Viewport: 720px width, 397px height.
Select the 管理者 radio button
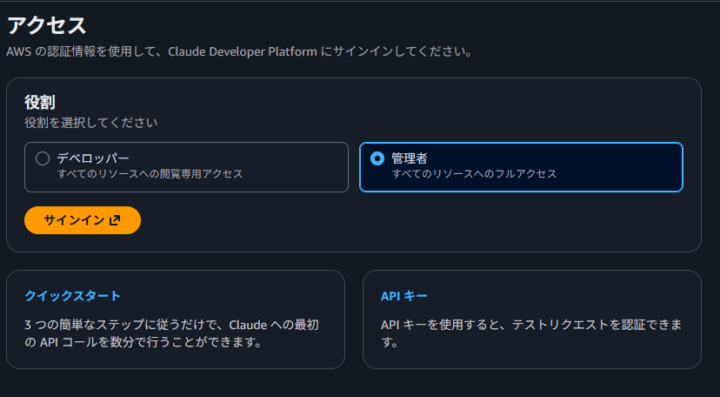(x=377, y=159)
